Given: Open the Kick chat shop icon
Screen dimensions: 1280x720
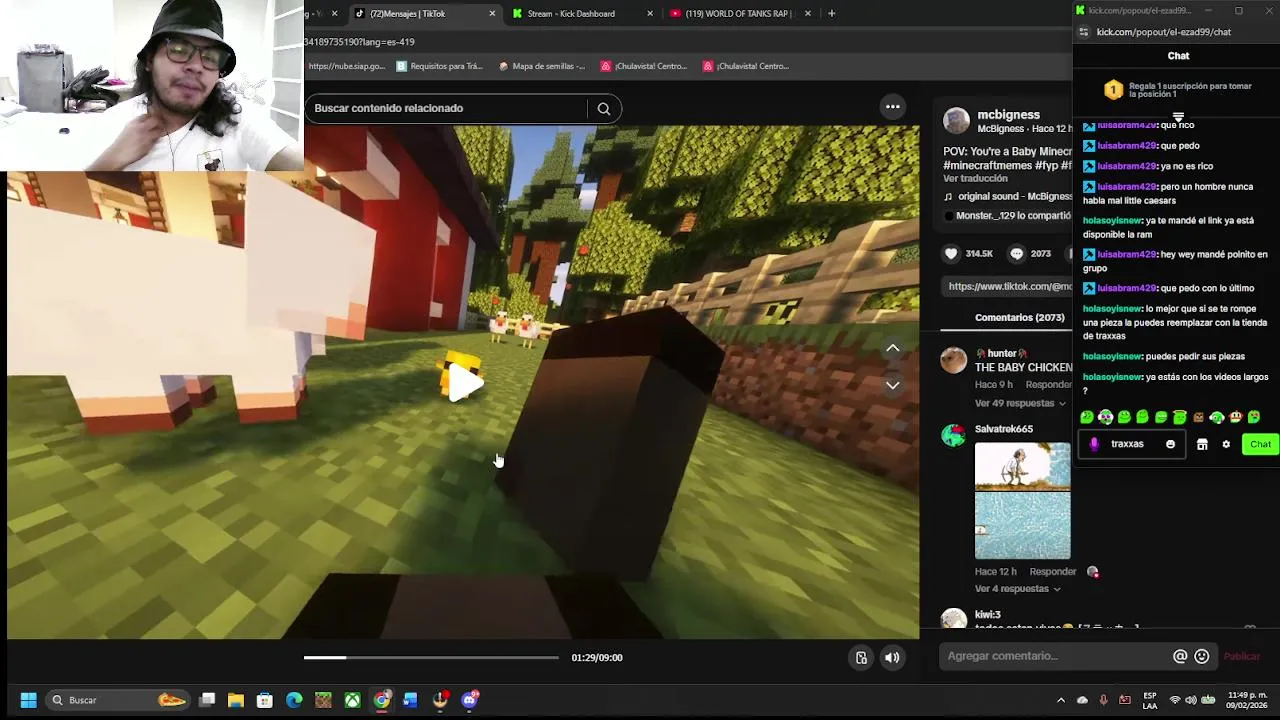Looking at the screenshot, I should (x=1202, y=445).
